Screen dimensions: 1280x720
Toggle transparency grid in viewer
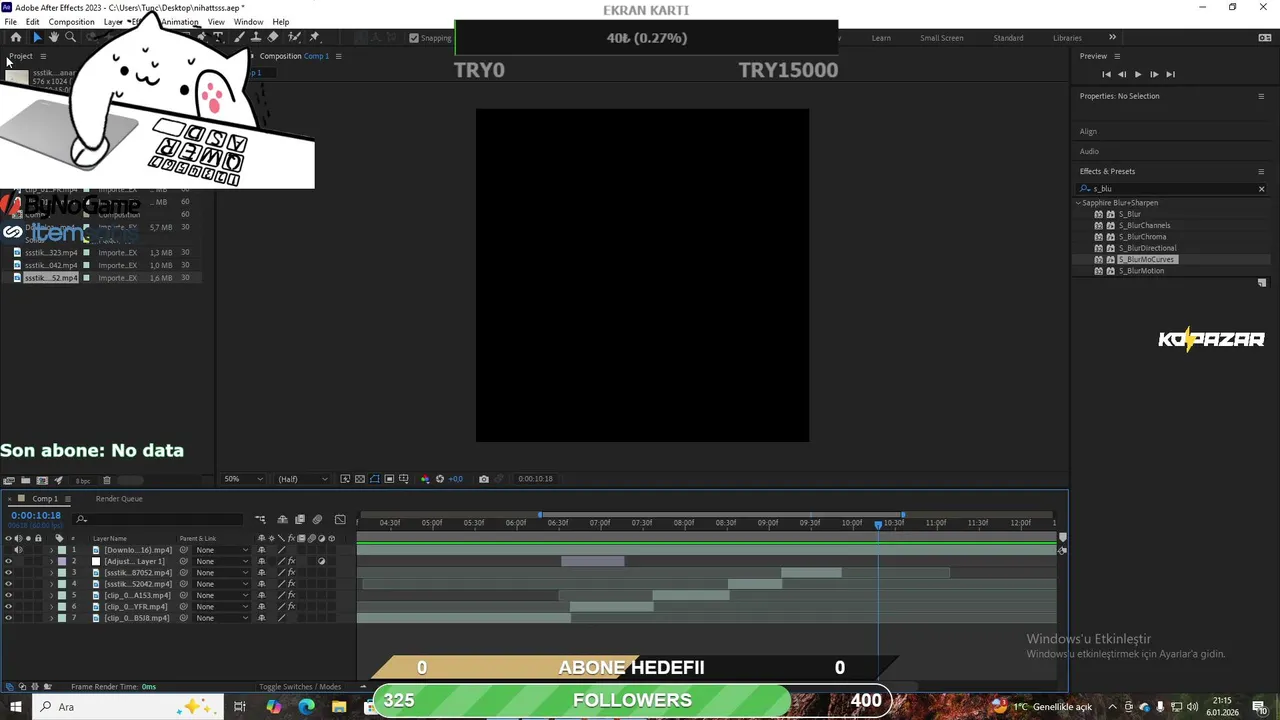360,479
